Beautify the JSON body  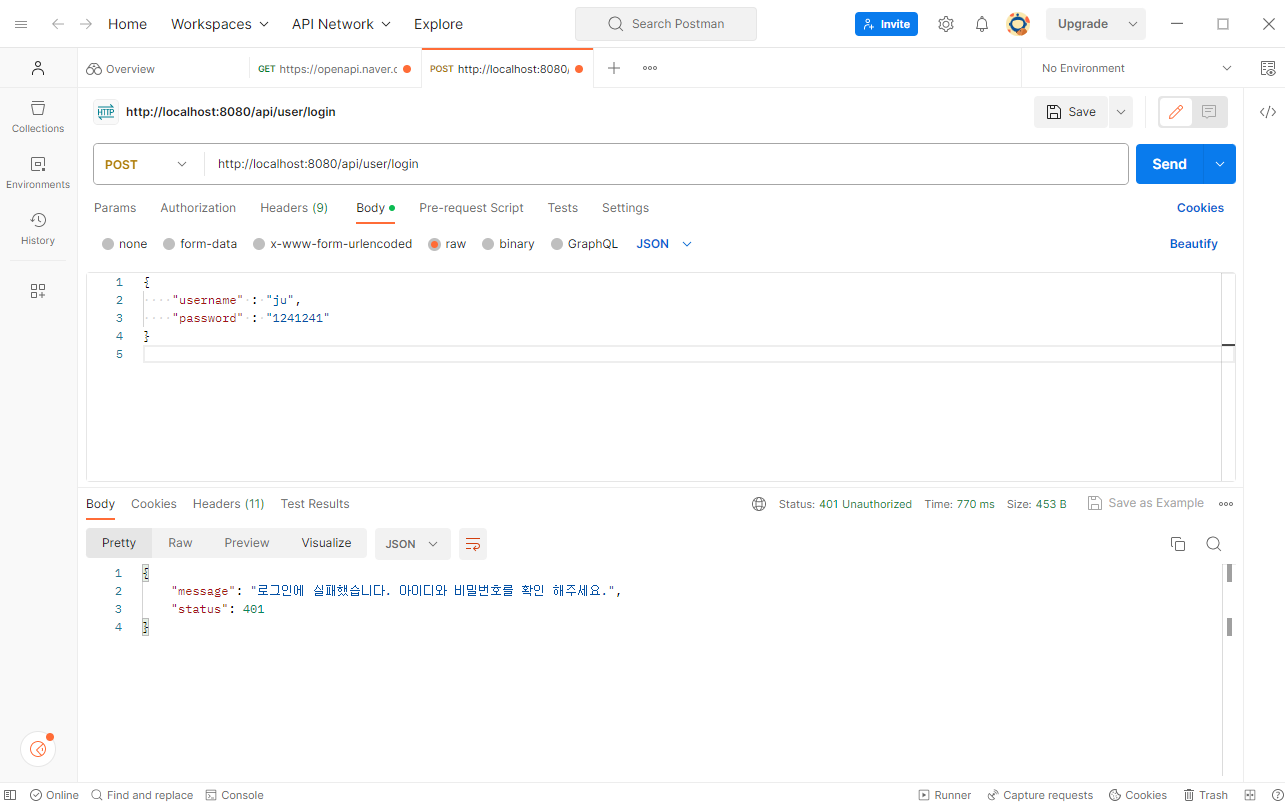(1194, 244)
